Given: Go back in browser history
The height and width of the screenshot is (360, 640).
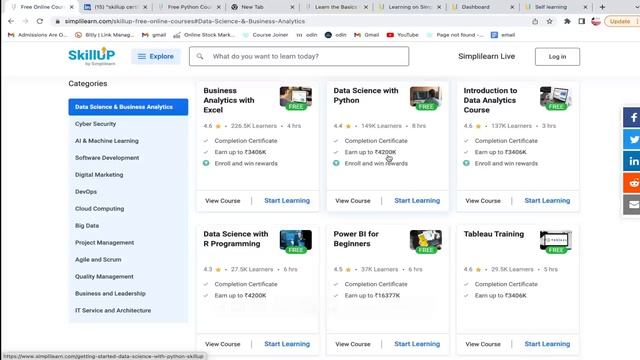Looking at the screenshot, I should tap(11, 21).
